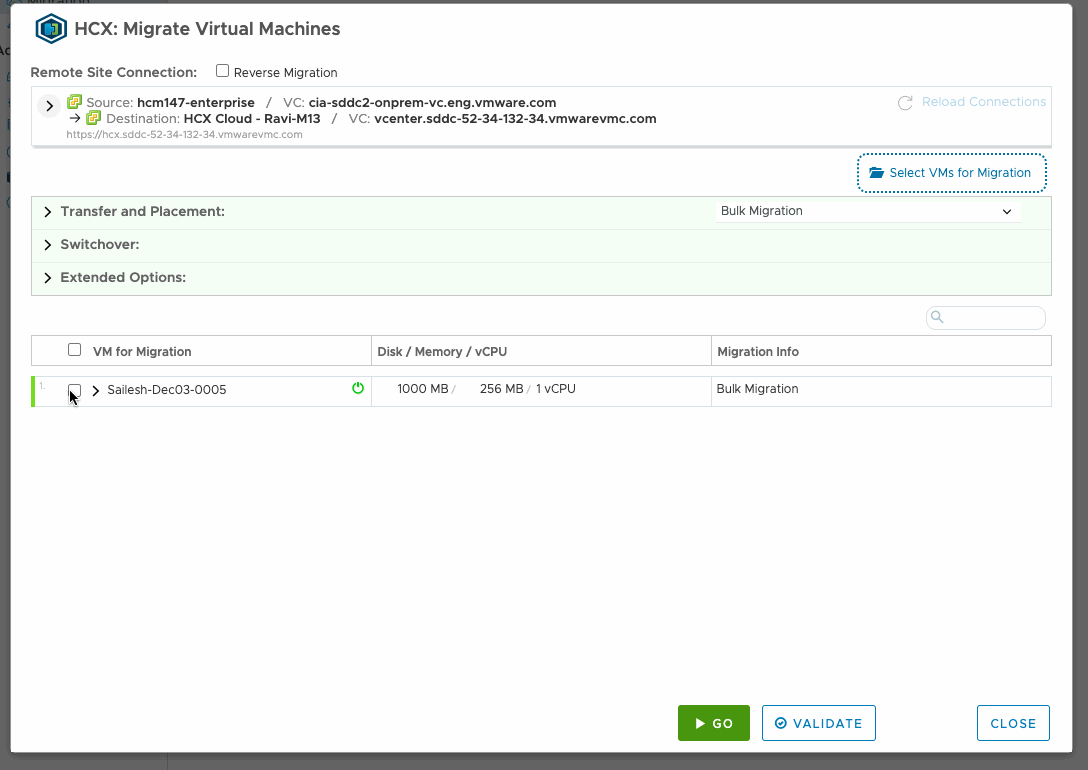Click the Reload Connections refresh icon
Image resolution: width=1088 pixels, height=770 pixels.
[x=905, y=101]
